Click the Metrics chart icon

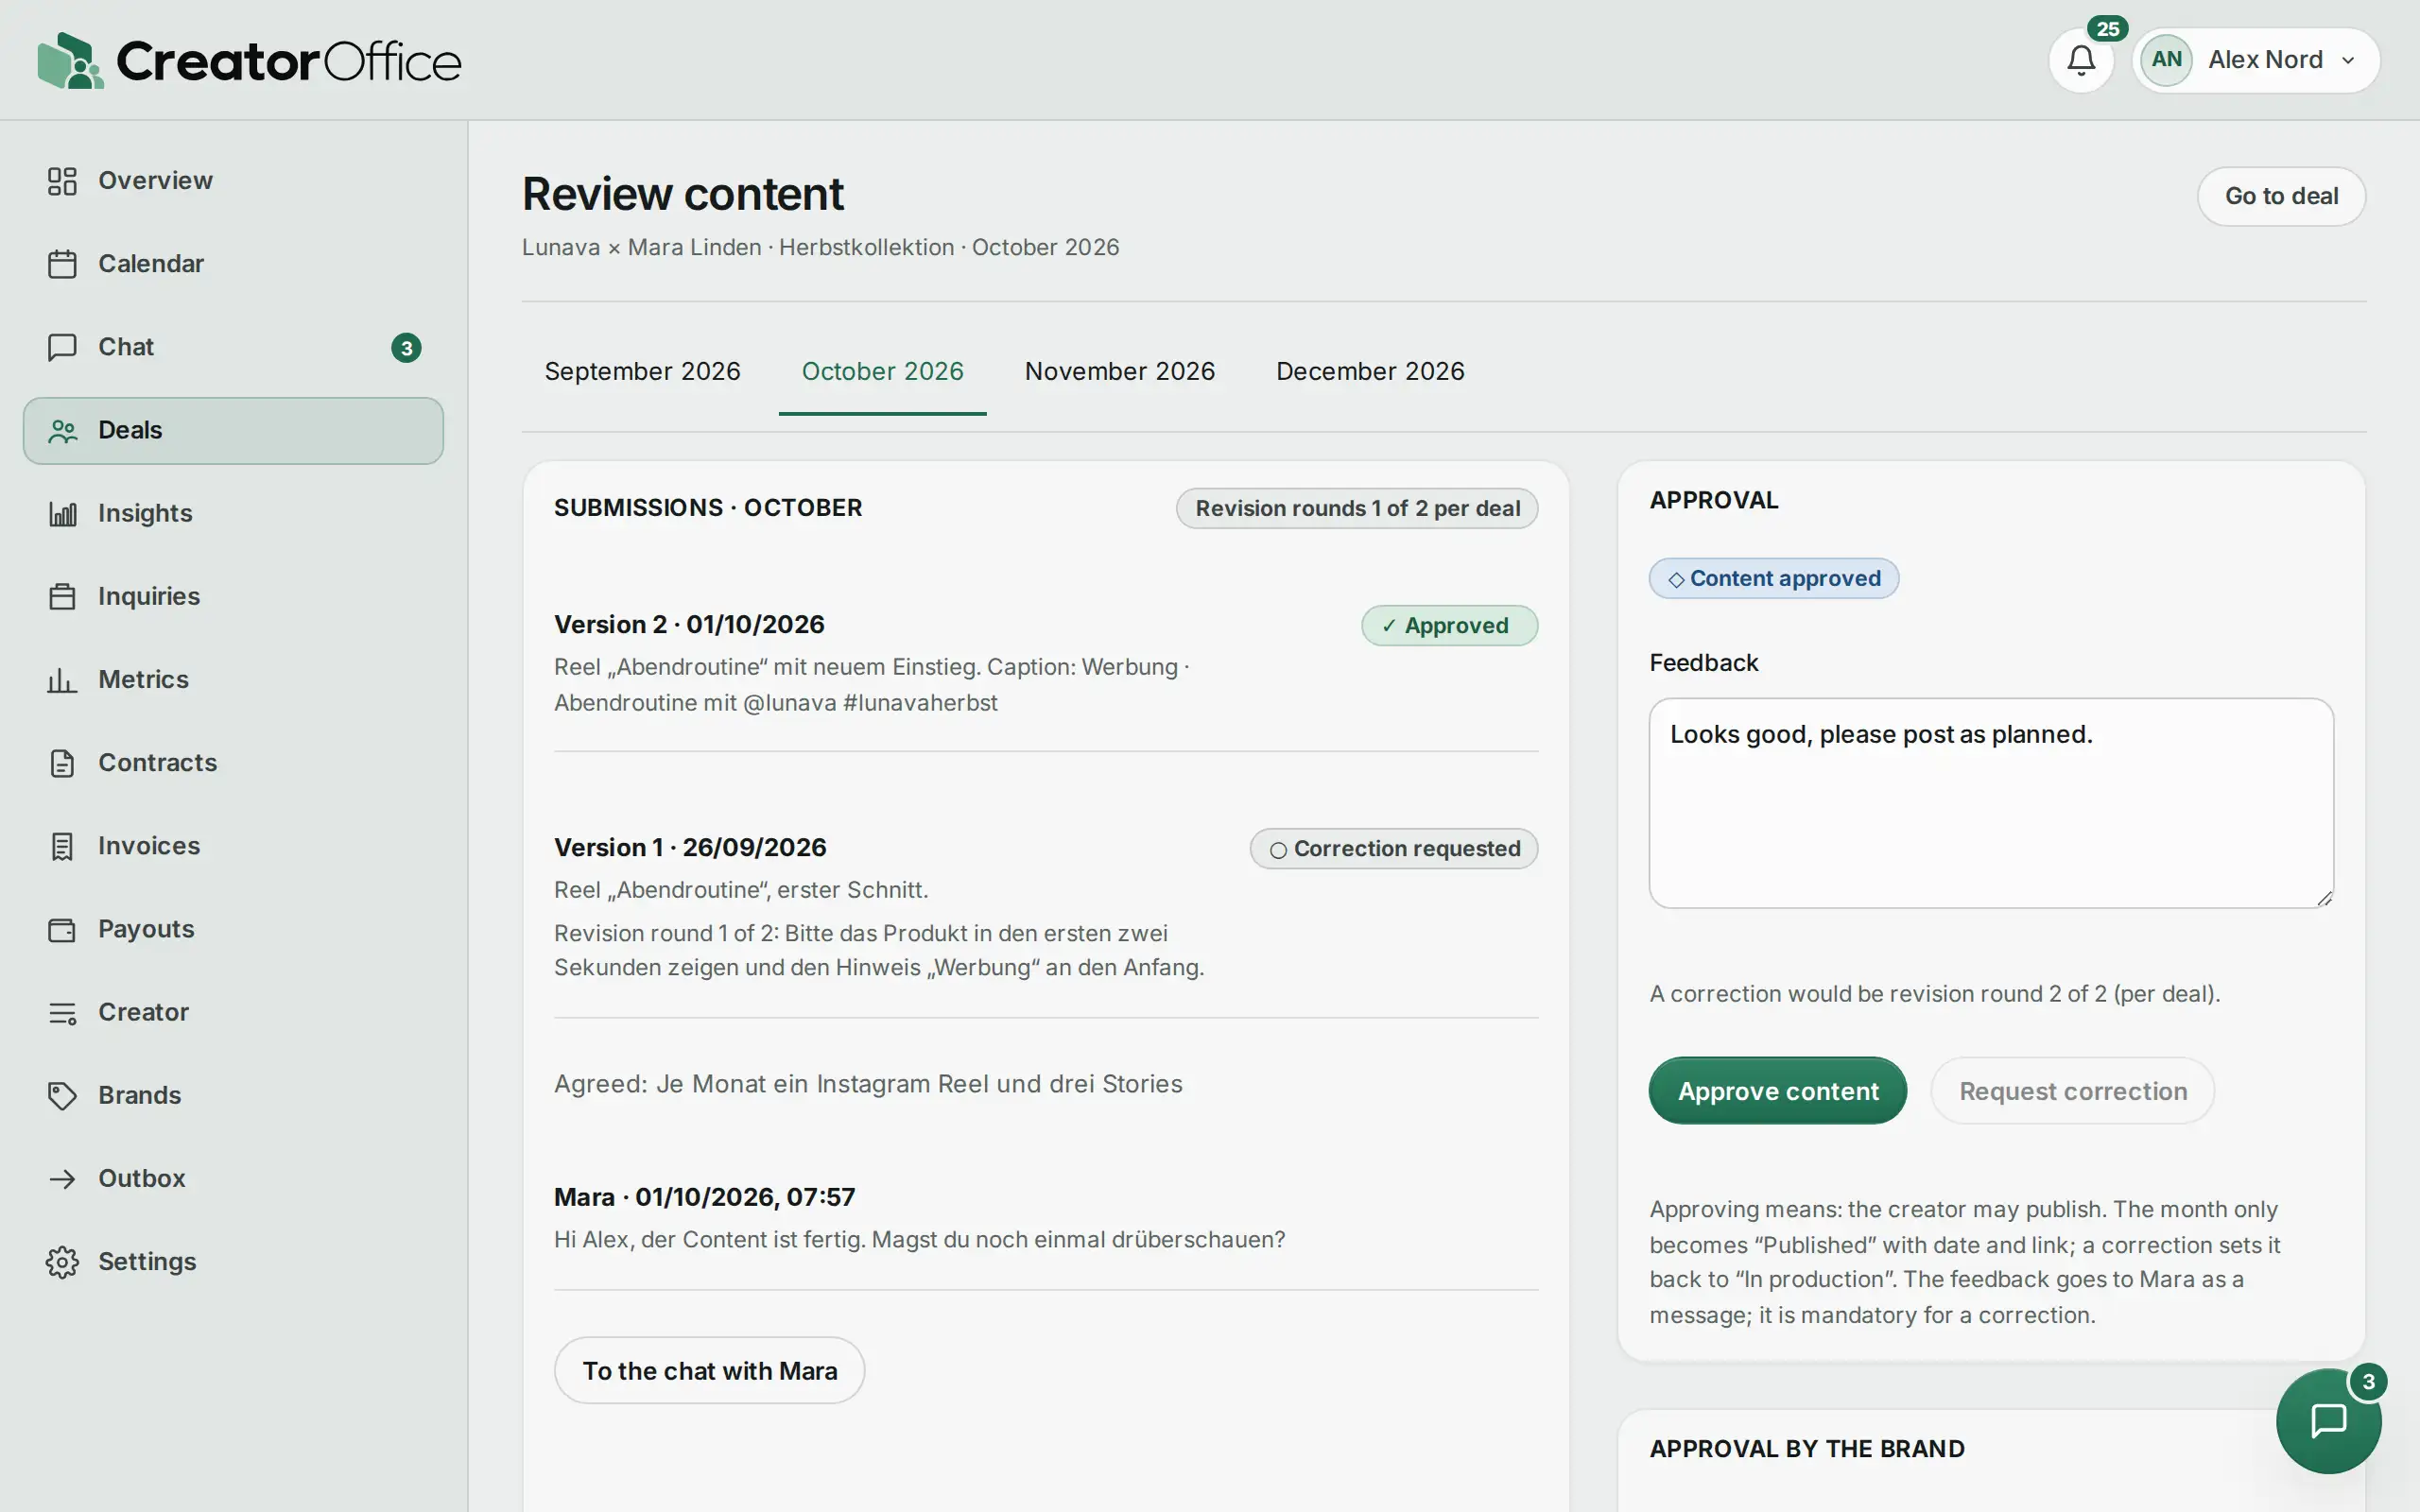coord(62,680)
